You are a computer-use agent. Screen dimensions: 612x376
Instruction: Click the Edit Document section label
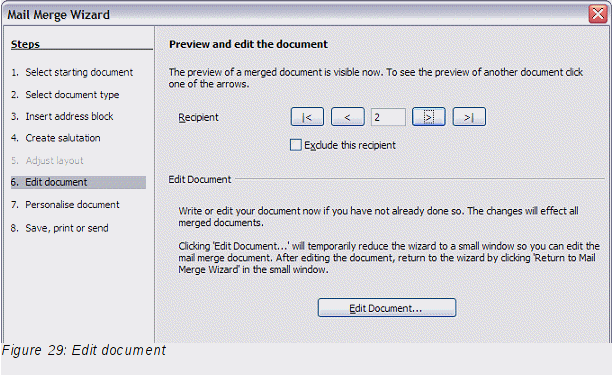coord(200,179)
